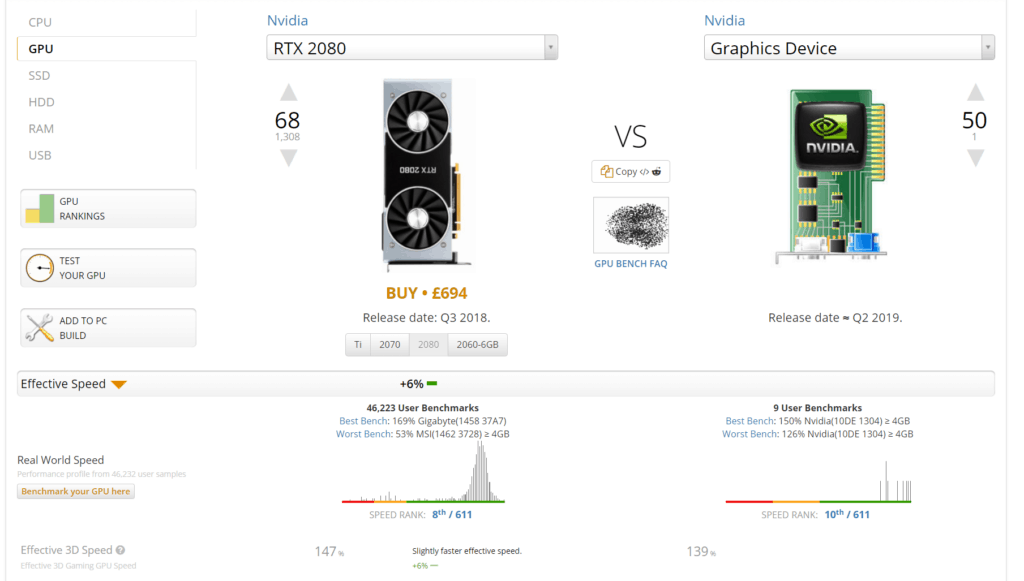Switch to the CPU category
Image resolution: width=1024 pixels, height=581 pixels.
pos(40,22)
